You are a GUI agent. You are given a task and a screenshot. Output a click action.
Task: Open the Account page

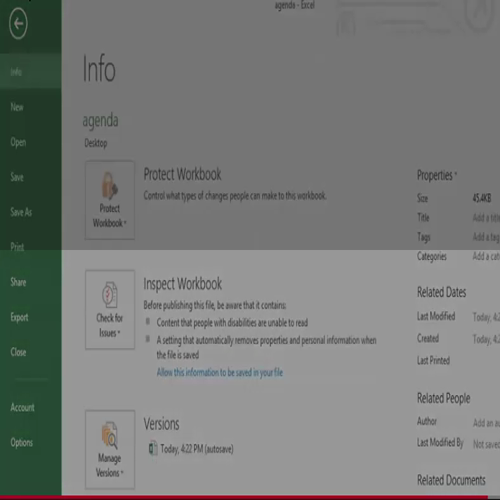(x=31, y=407)
